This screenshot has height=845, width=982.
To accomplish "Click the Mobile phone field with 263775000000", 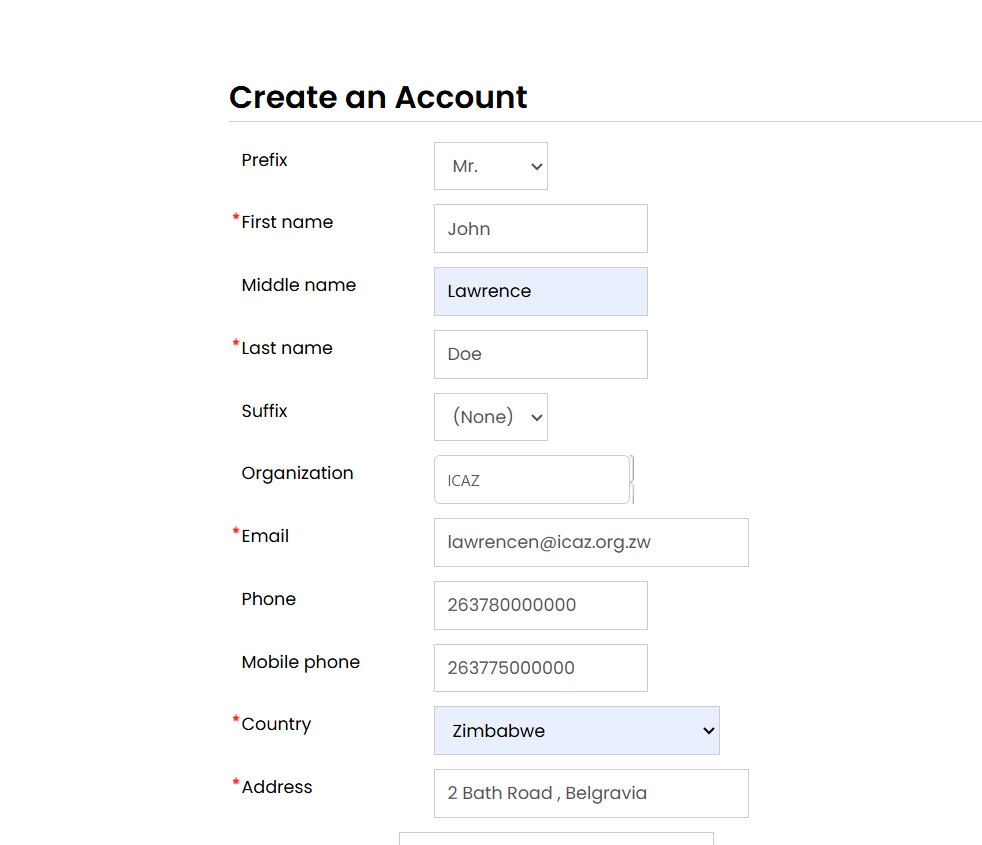I will [540, 668].
